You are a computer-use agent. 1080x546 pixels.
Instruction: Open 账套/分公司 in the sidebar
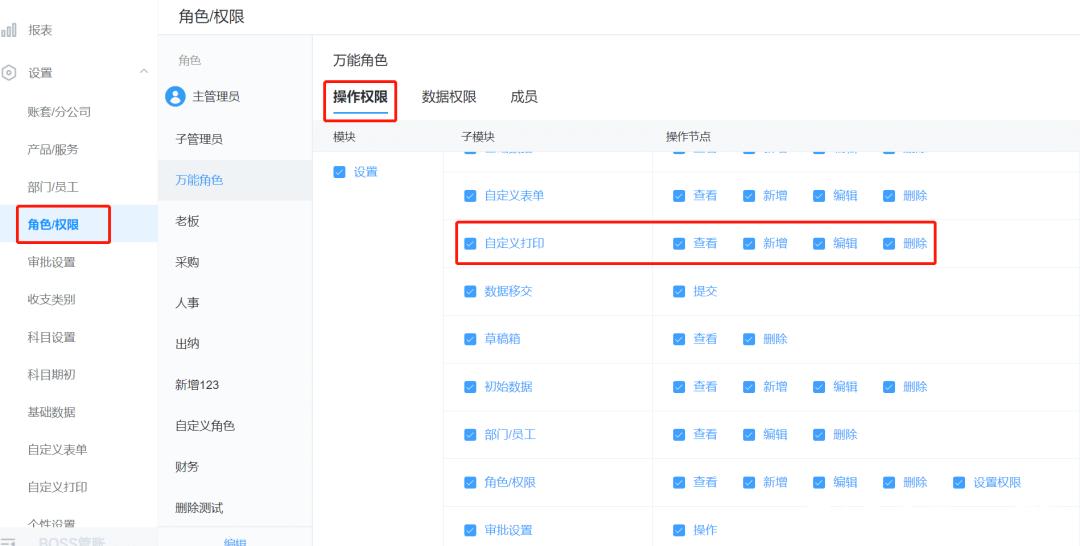pyautogui.click(x=59, y=112)
